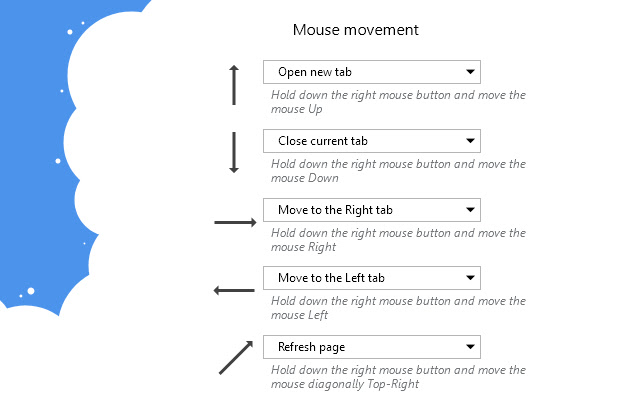Click the down arrow gesture icon
640x400 pixels.
point(234,153)
